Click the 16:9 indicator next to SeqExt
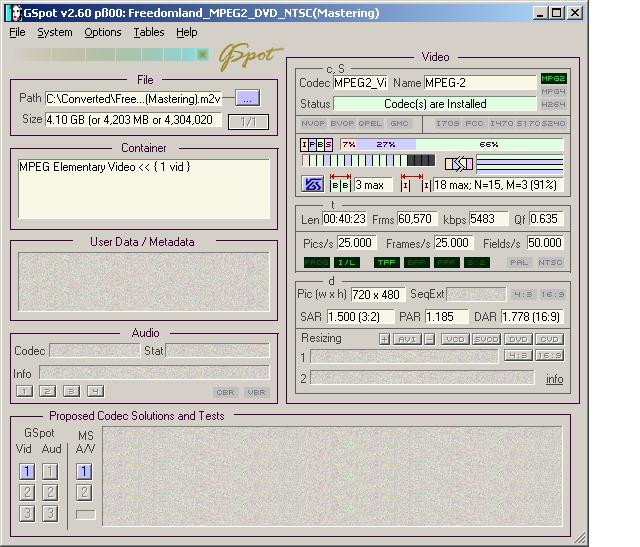Viewport: 640px width, 547px height. click(552, 294)
